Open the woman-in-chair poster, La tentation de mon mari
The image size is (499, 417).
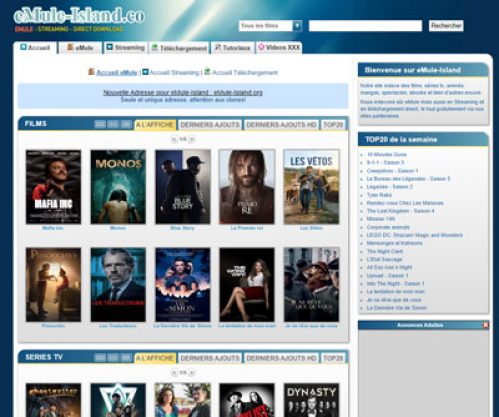pos(247,285)
